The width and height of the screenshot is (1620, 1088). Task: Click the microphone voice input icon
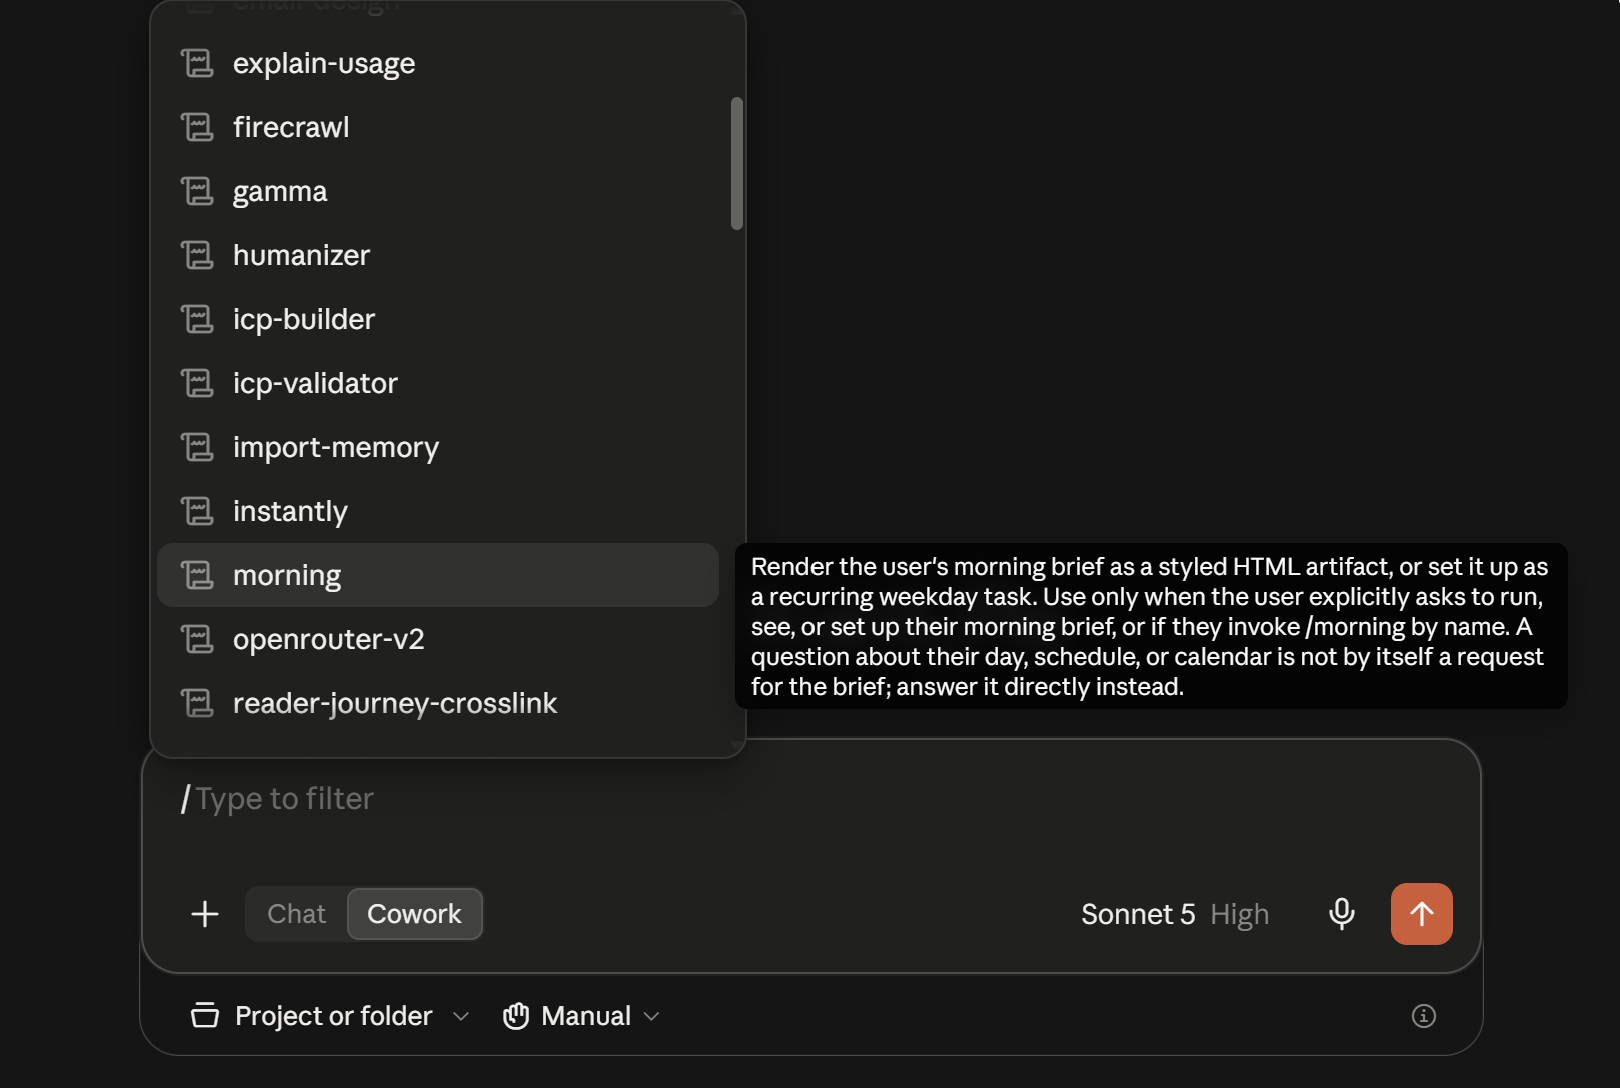click(1341, 914)
